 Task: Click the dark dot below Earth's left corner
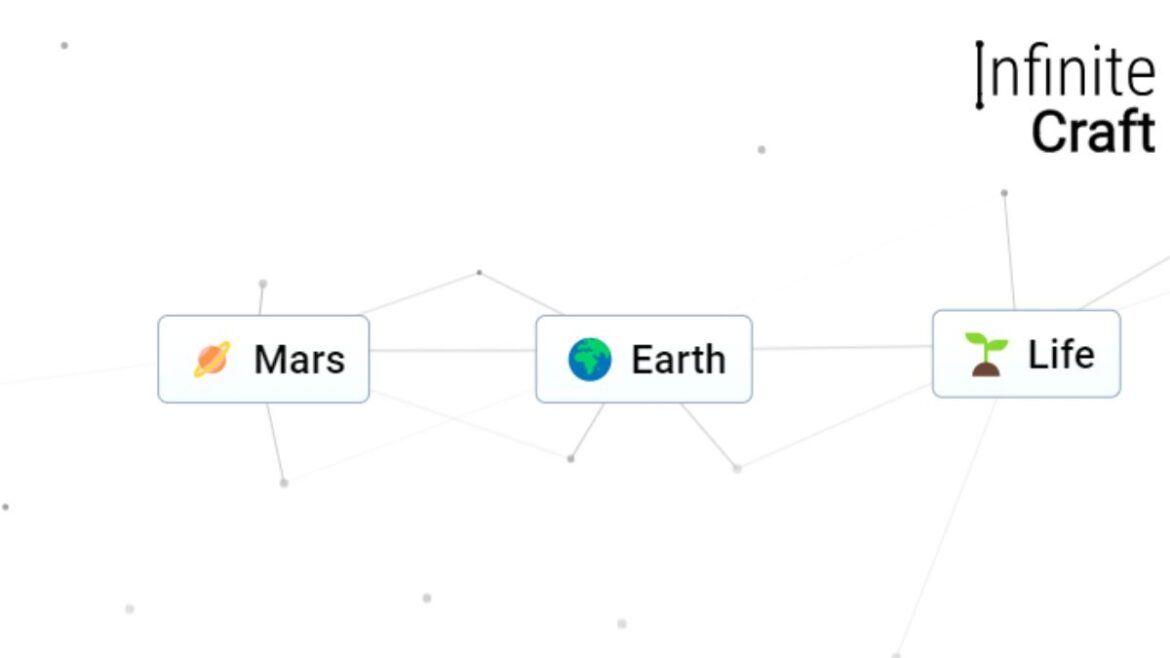[x=571, y=459]
